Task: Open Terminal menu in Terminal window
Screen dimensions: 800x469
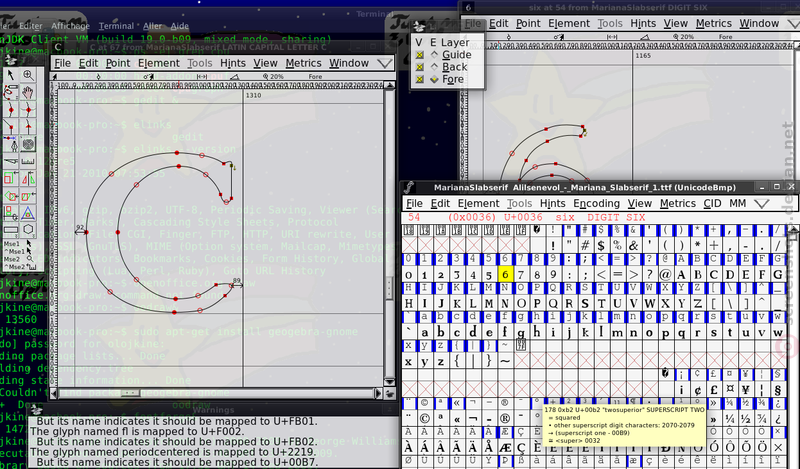Action: coord(116,26)
